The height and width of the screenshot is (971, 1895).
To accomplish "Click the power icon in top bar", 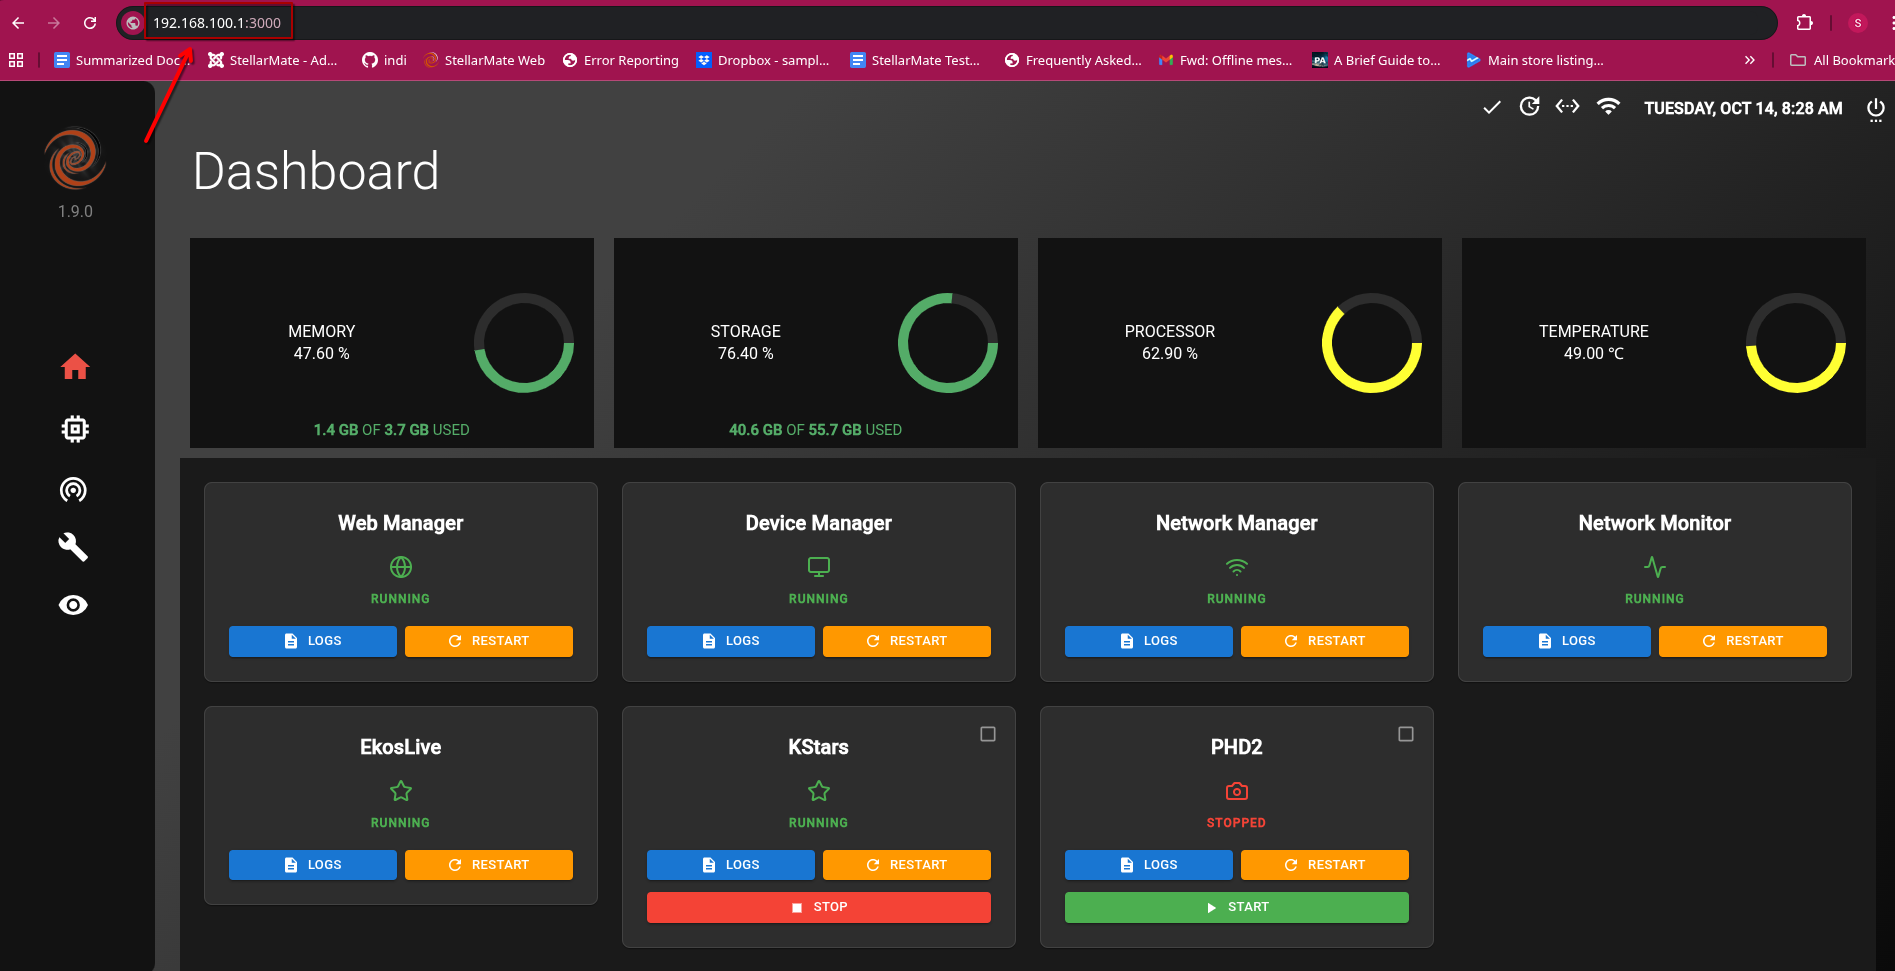I will point(1875,108).
